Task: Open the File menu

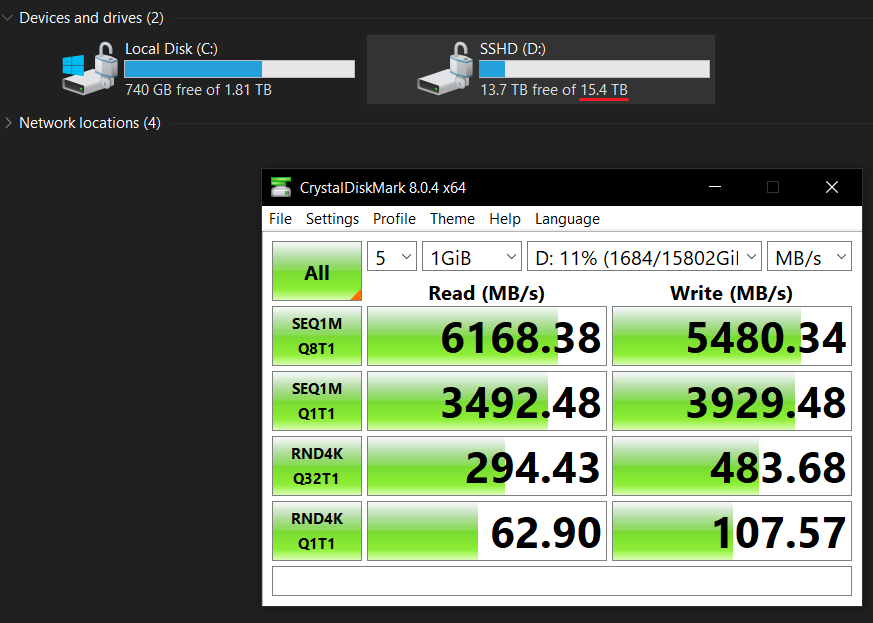Action: 280,219
